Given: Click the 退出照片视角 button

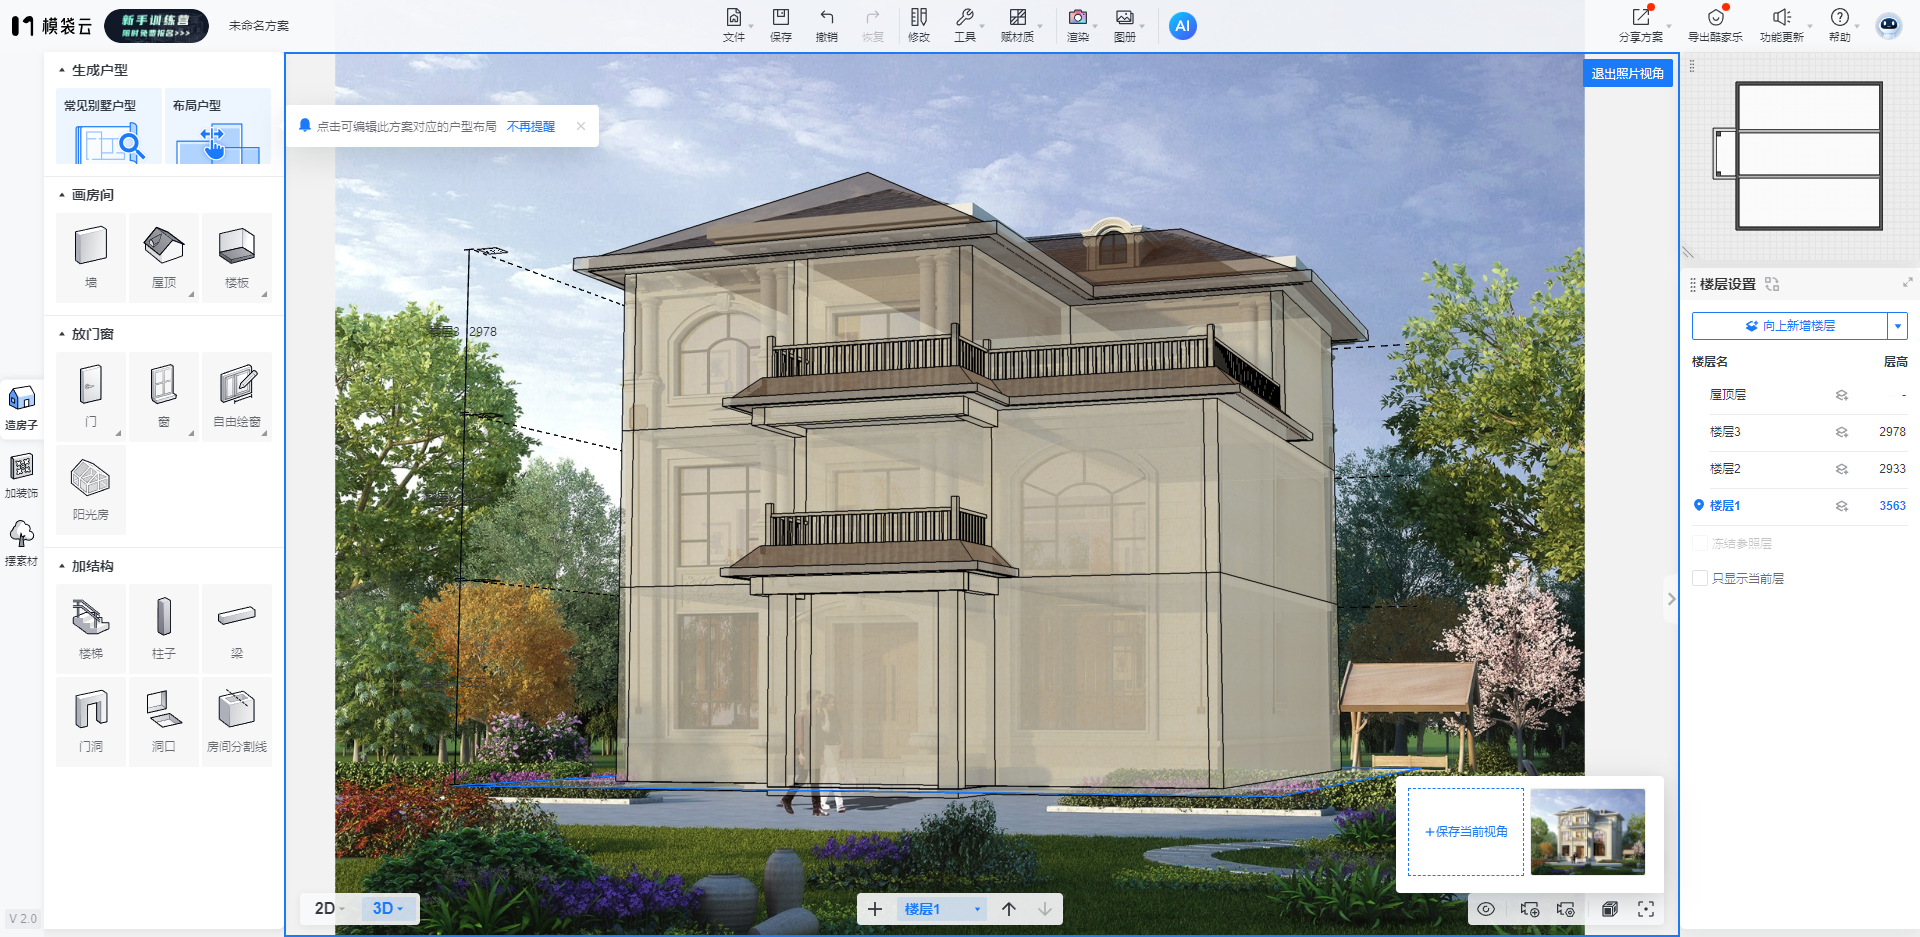Looking at the screenshot, I should click(1627, 73).
